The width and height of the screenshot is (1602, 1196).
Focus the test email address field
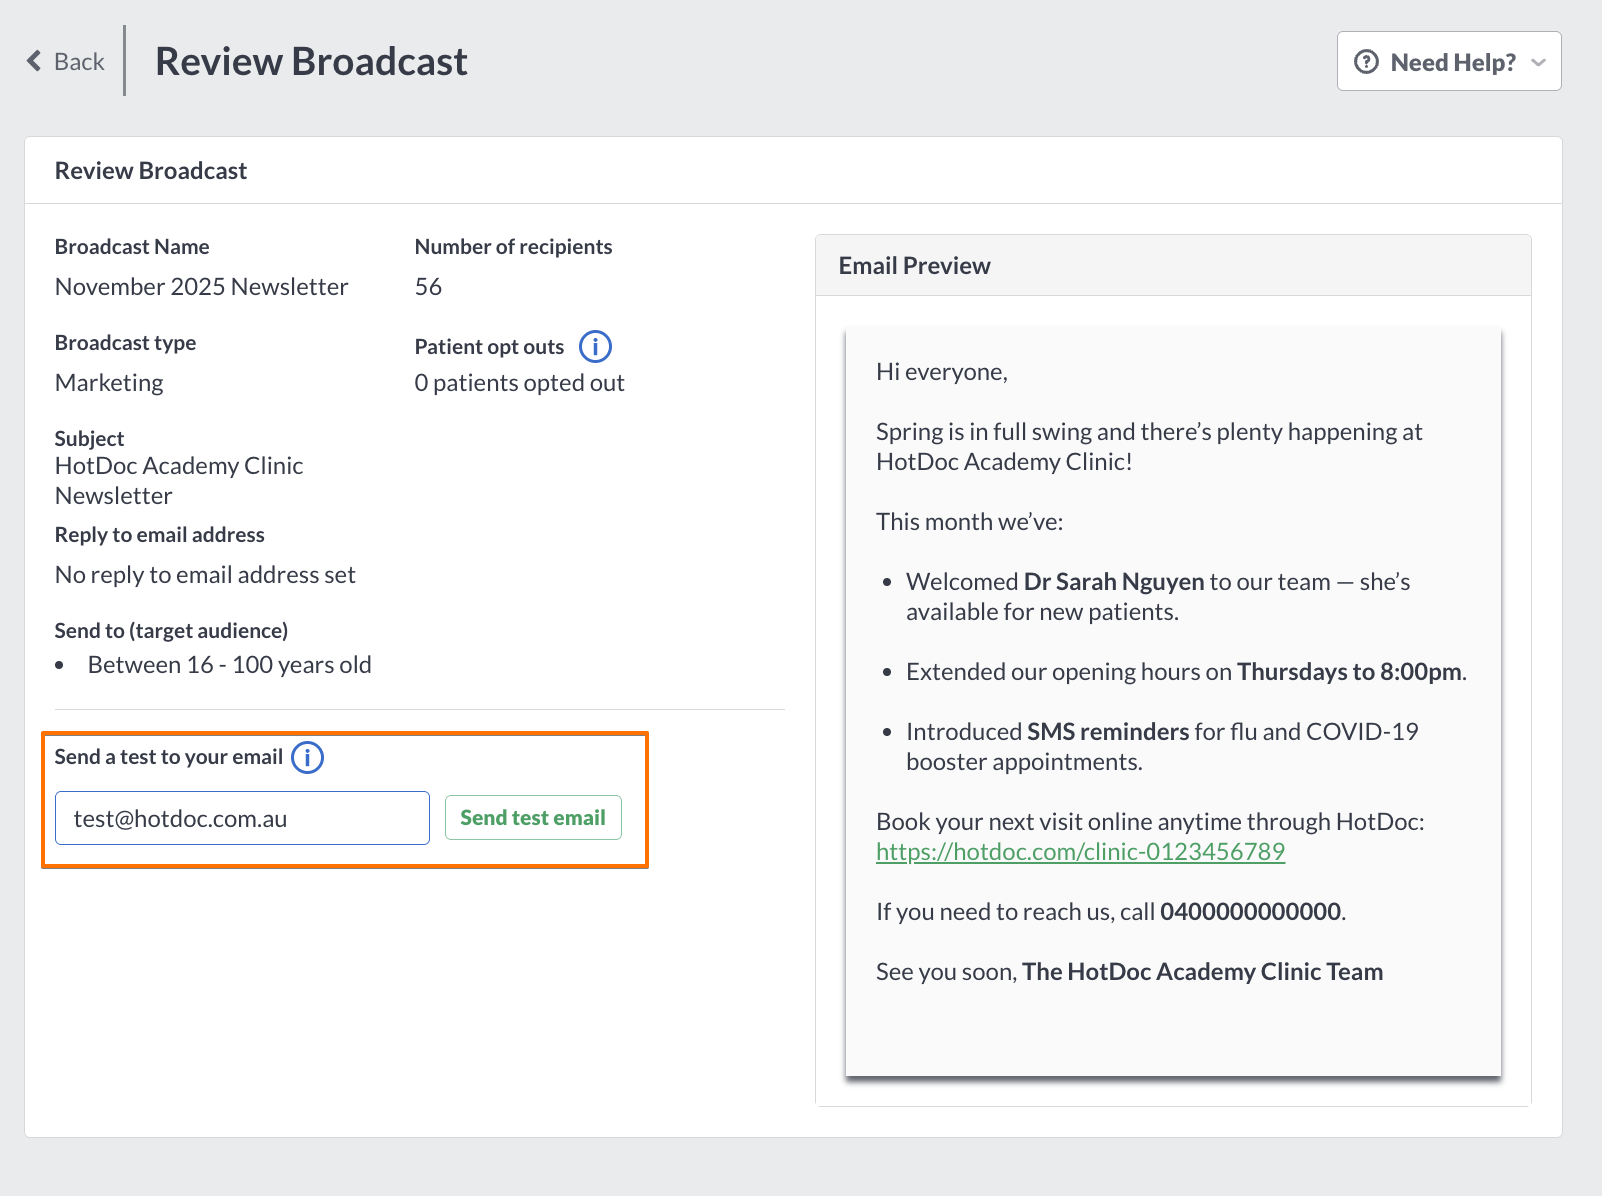[x=242, y=818]
